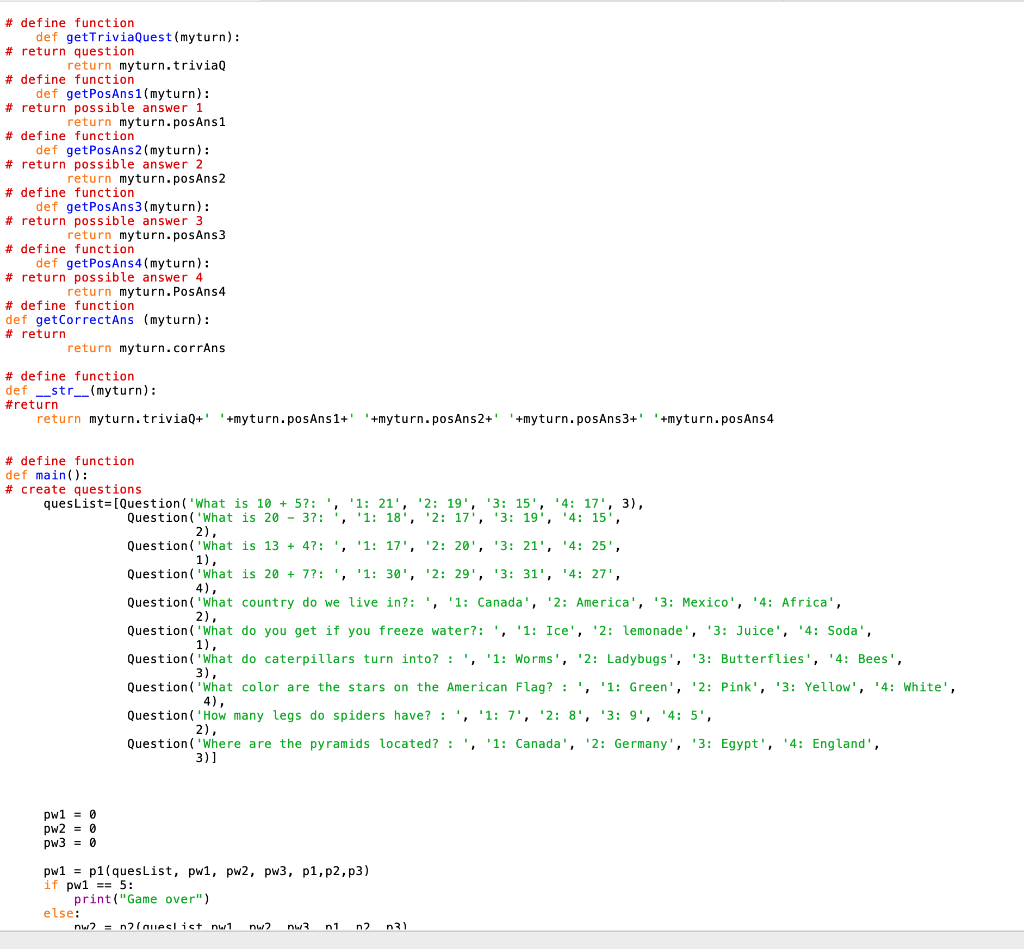Click the getPosAns1 function definition
The height and width of the screenshot is (949, 1024).
click(x=123, y=93)
